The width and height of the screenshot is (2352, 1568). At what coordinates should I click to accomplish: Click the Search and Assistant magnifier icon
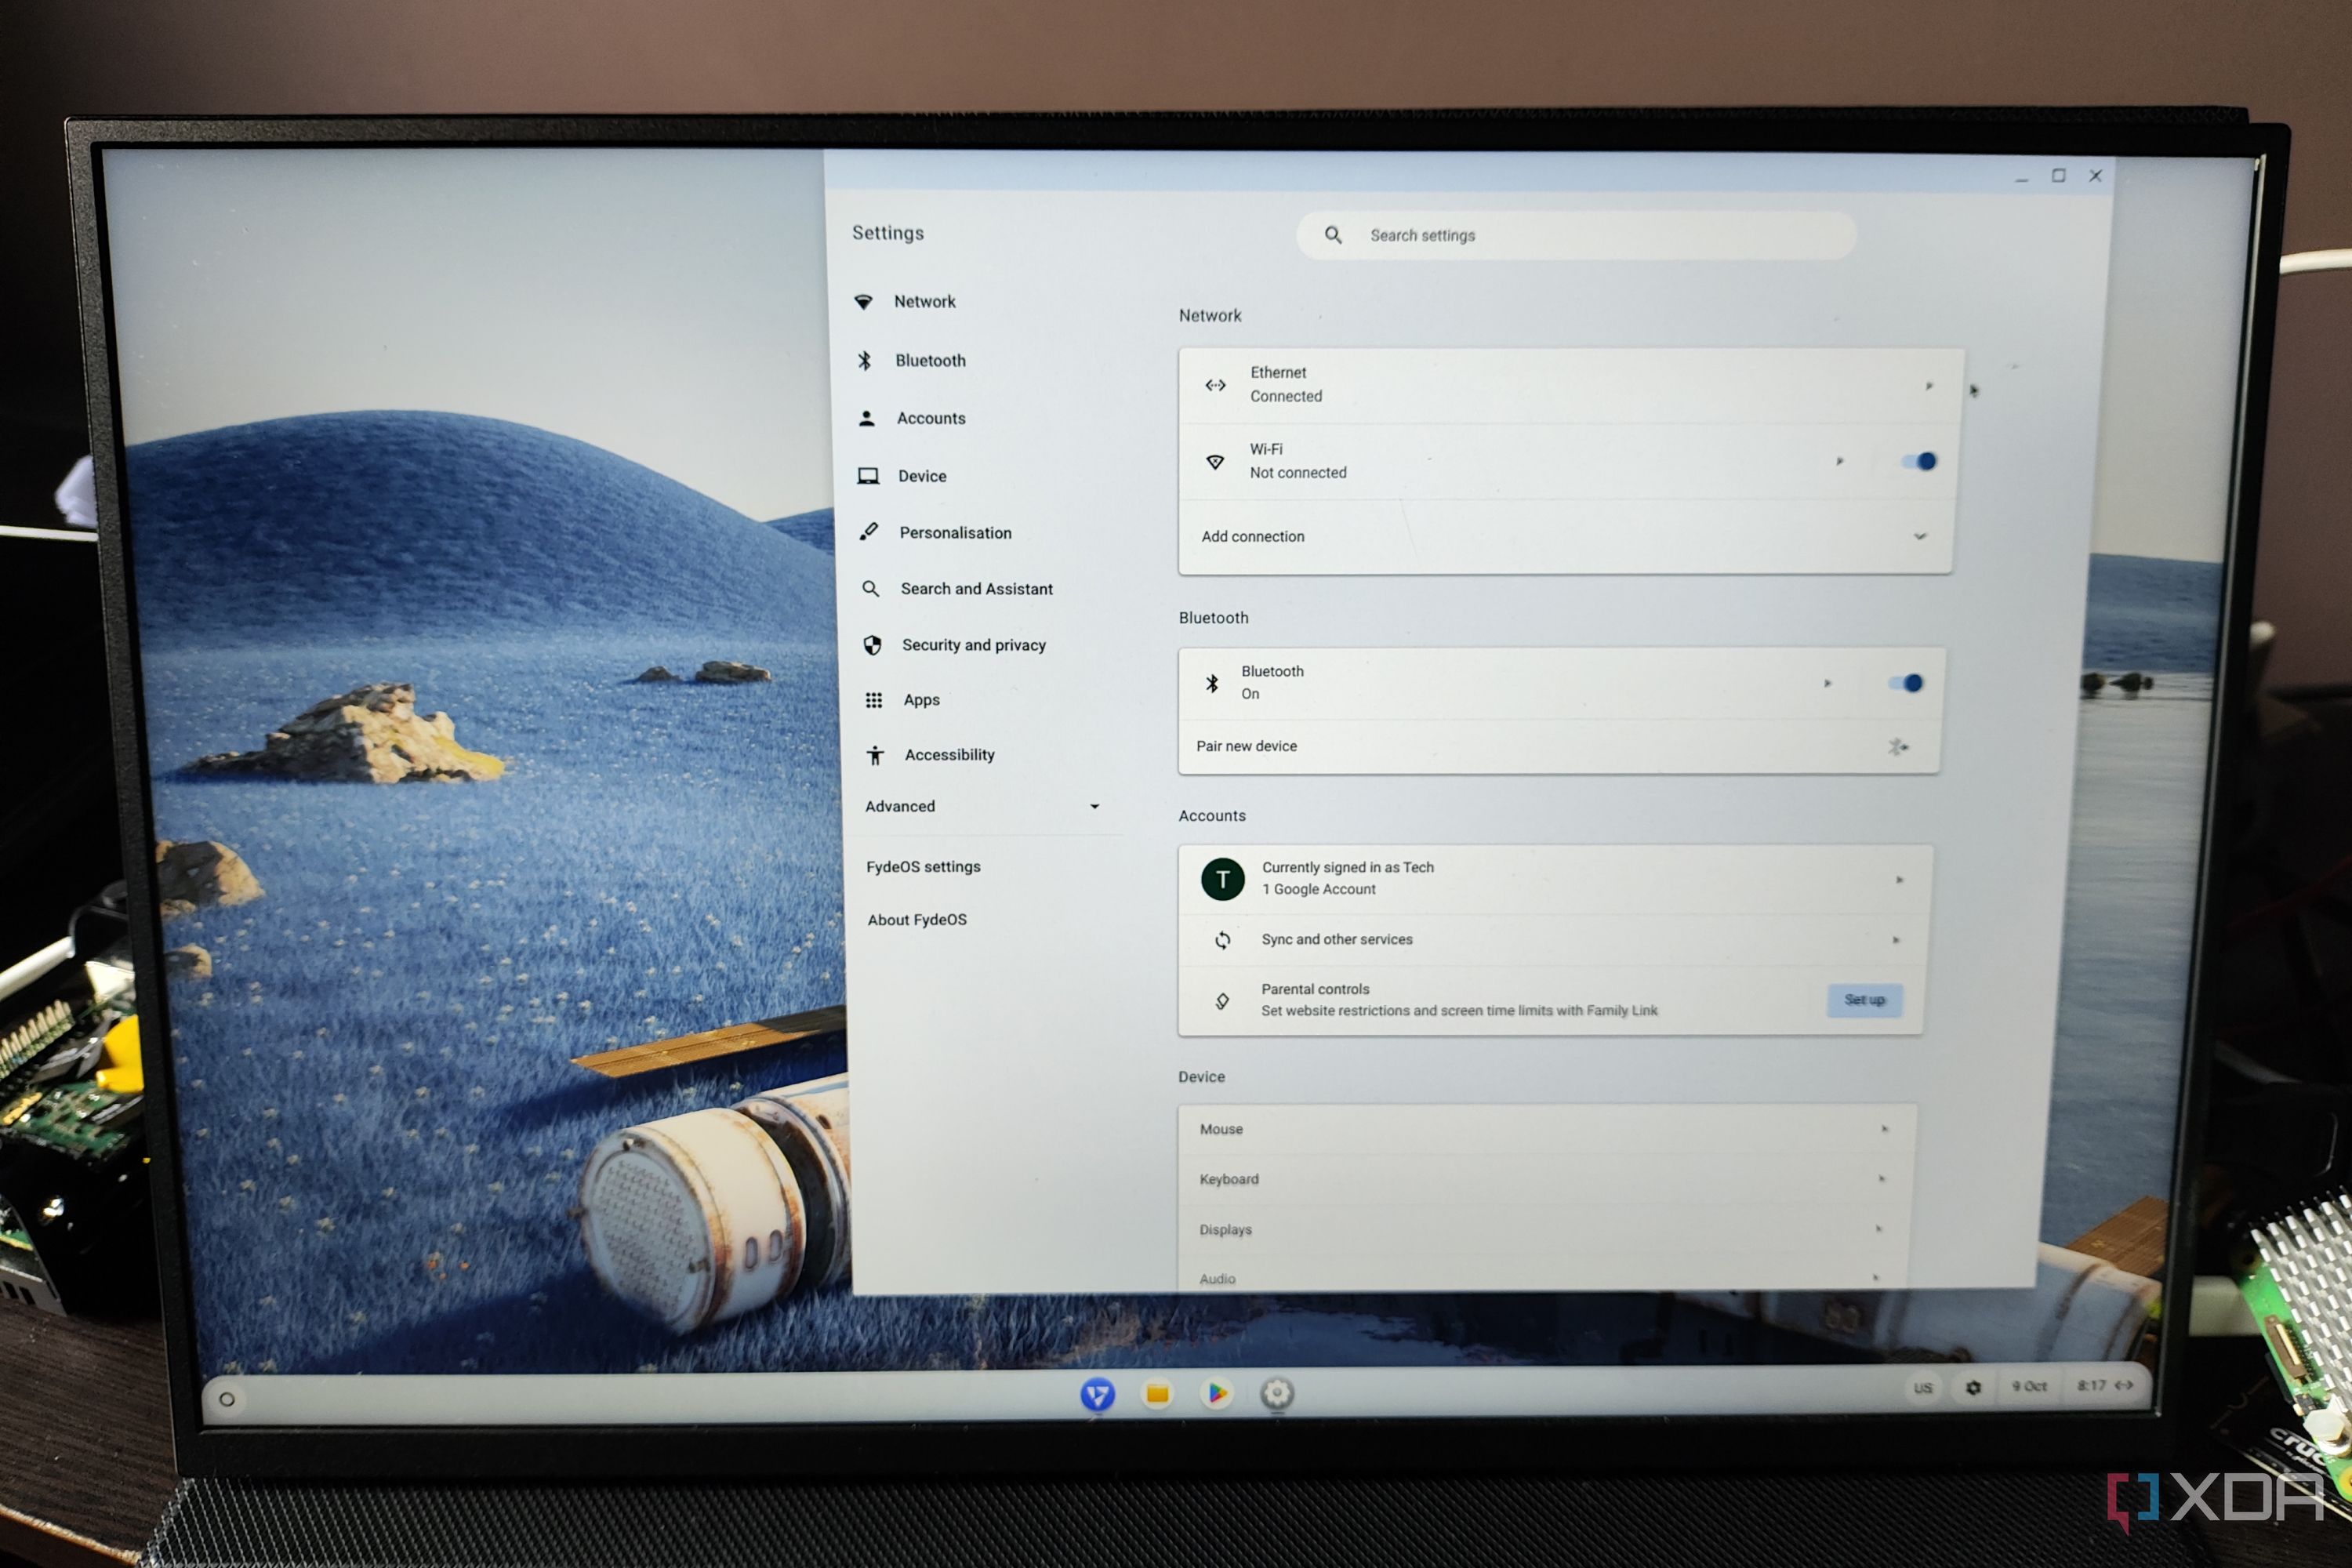[871, 589]
